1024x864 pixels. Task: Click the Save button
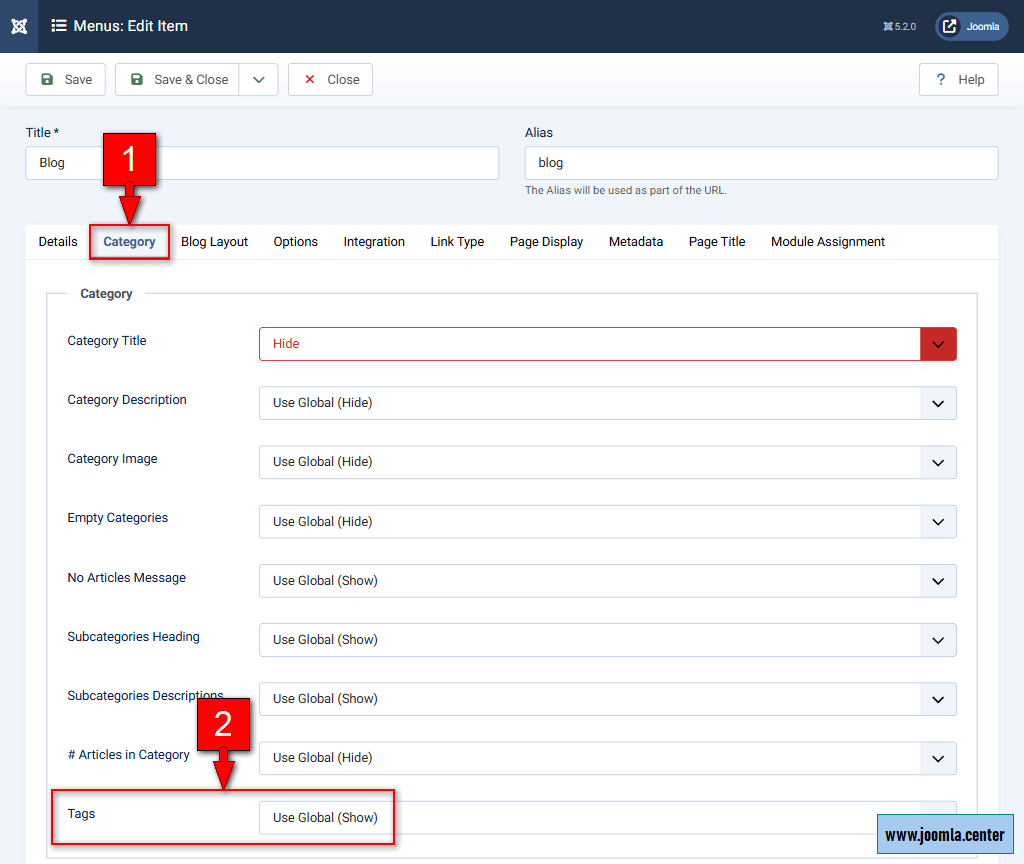[65, 80]
